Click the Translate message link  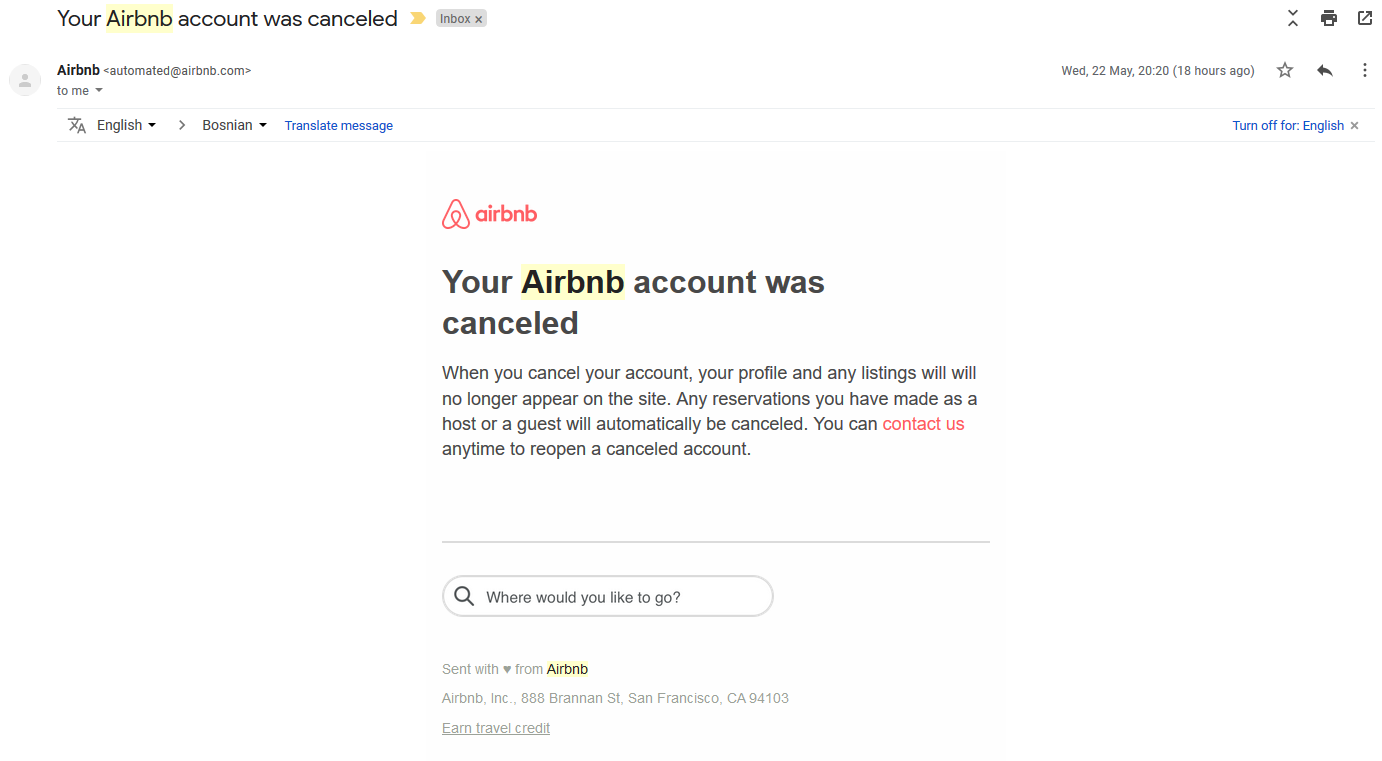point(339,126)
